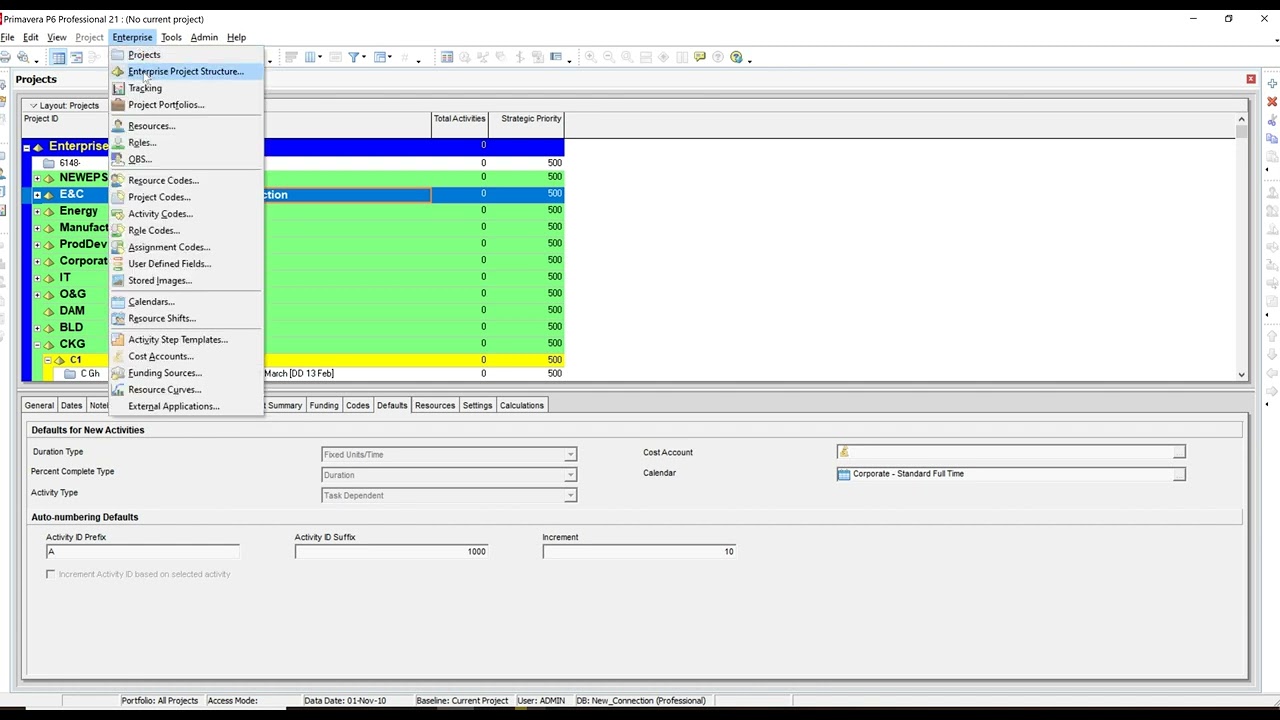
Task: Open the Tools menu
Action: [x=171, y=37]
